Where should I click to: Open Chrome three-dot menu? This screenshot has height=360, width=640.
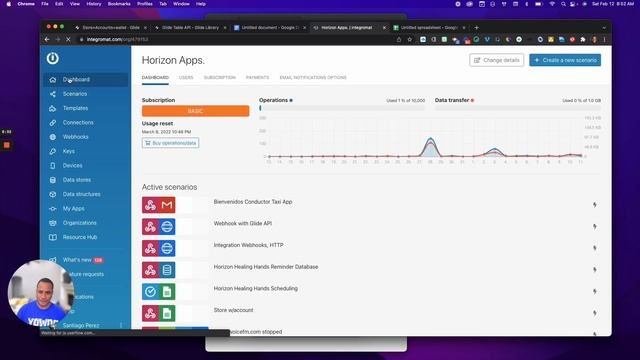(x=604, y=40)
